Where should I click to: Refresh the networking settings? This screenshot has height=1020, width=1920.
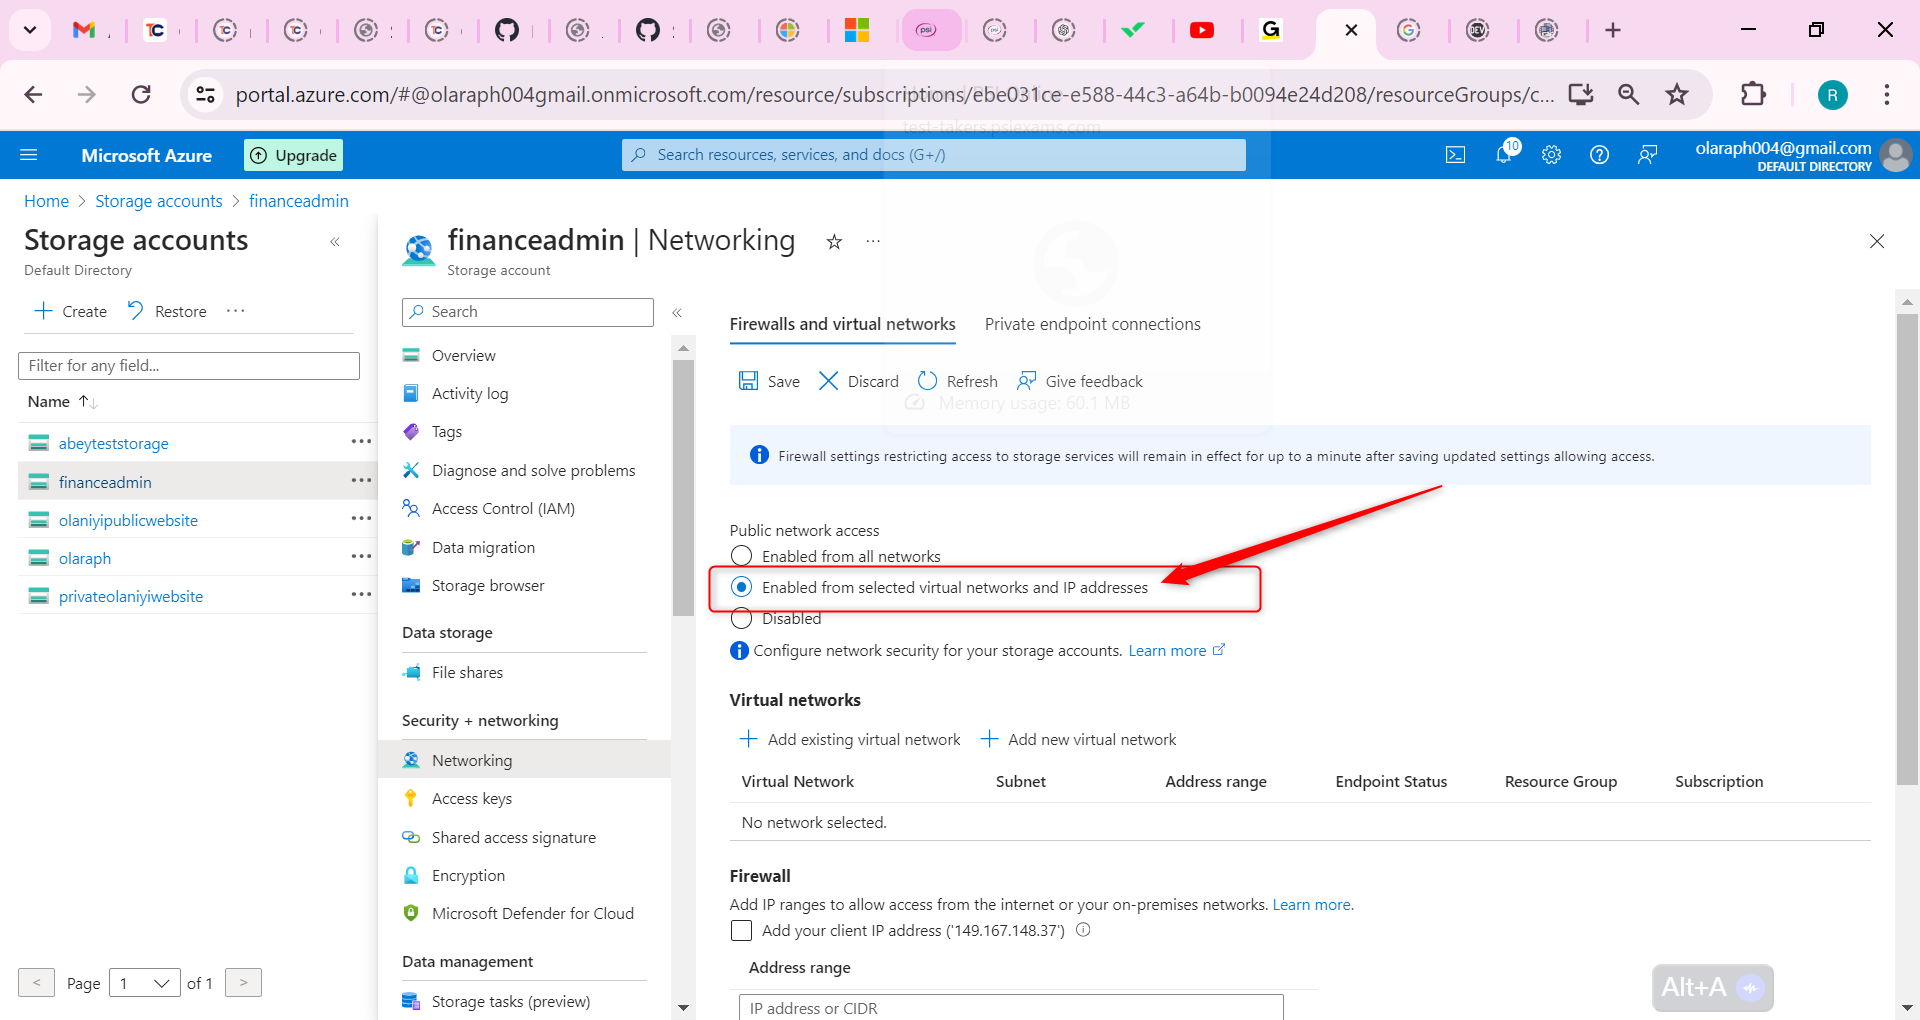(957, 381)
